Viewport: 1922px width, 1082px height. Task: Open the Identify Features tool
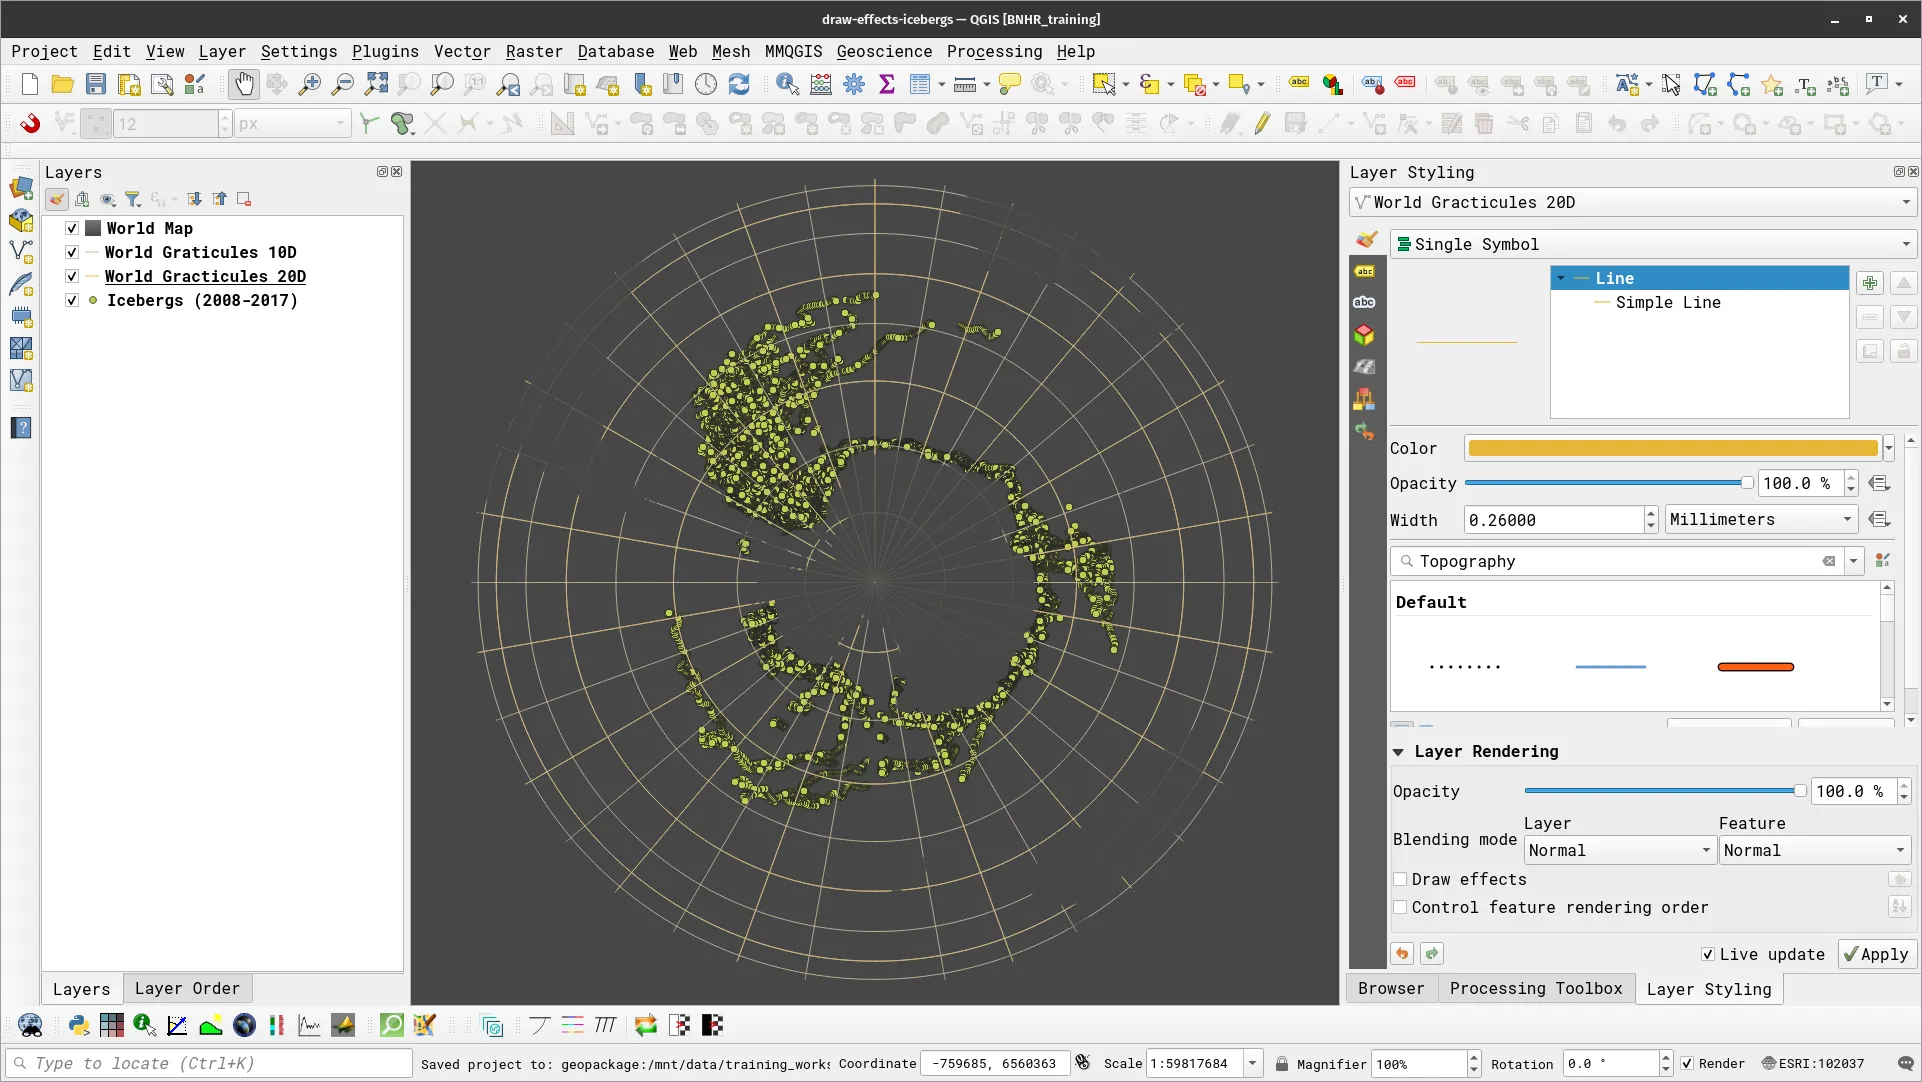pos(787,85)
